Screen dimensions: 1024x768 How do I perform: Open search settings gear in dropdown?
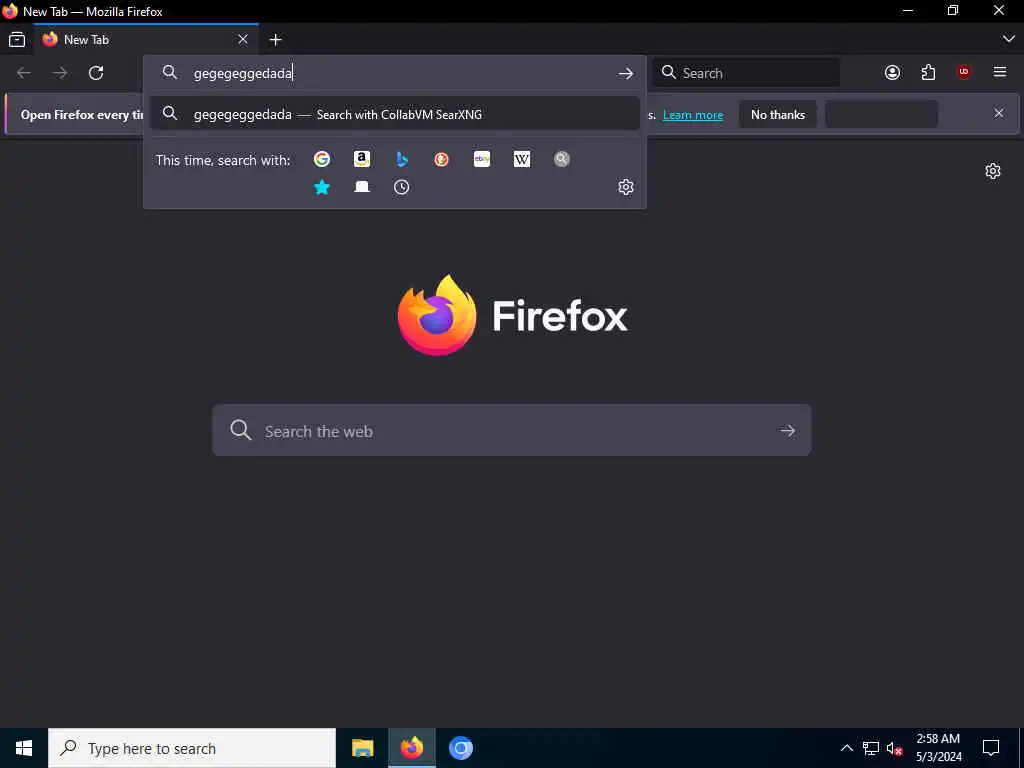pyautogui.click(x=626, y=187)
